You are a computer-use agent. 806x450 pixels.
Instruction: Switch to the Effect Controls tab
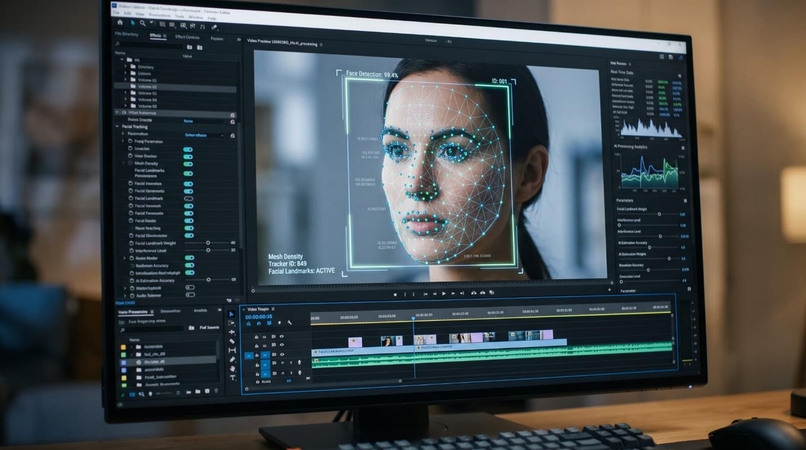tap(188, 37)
